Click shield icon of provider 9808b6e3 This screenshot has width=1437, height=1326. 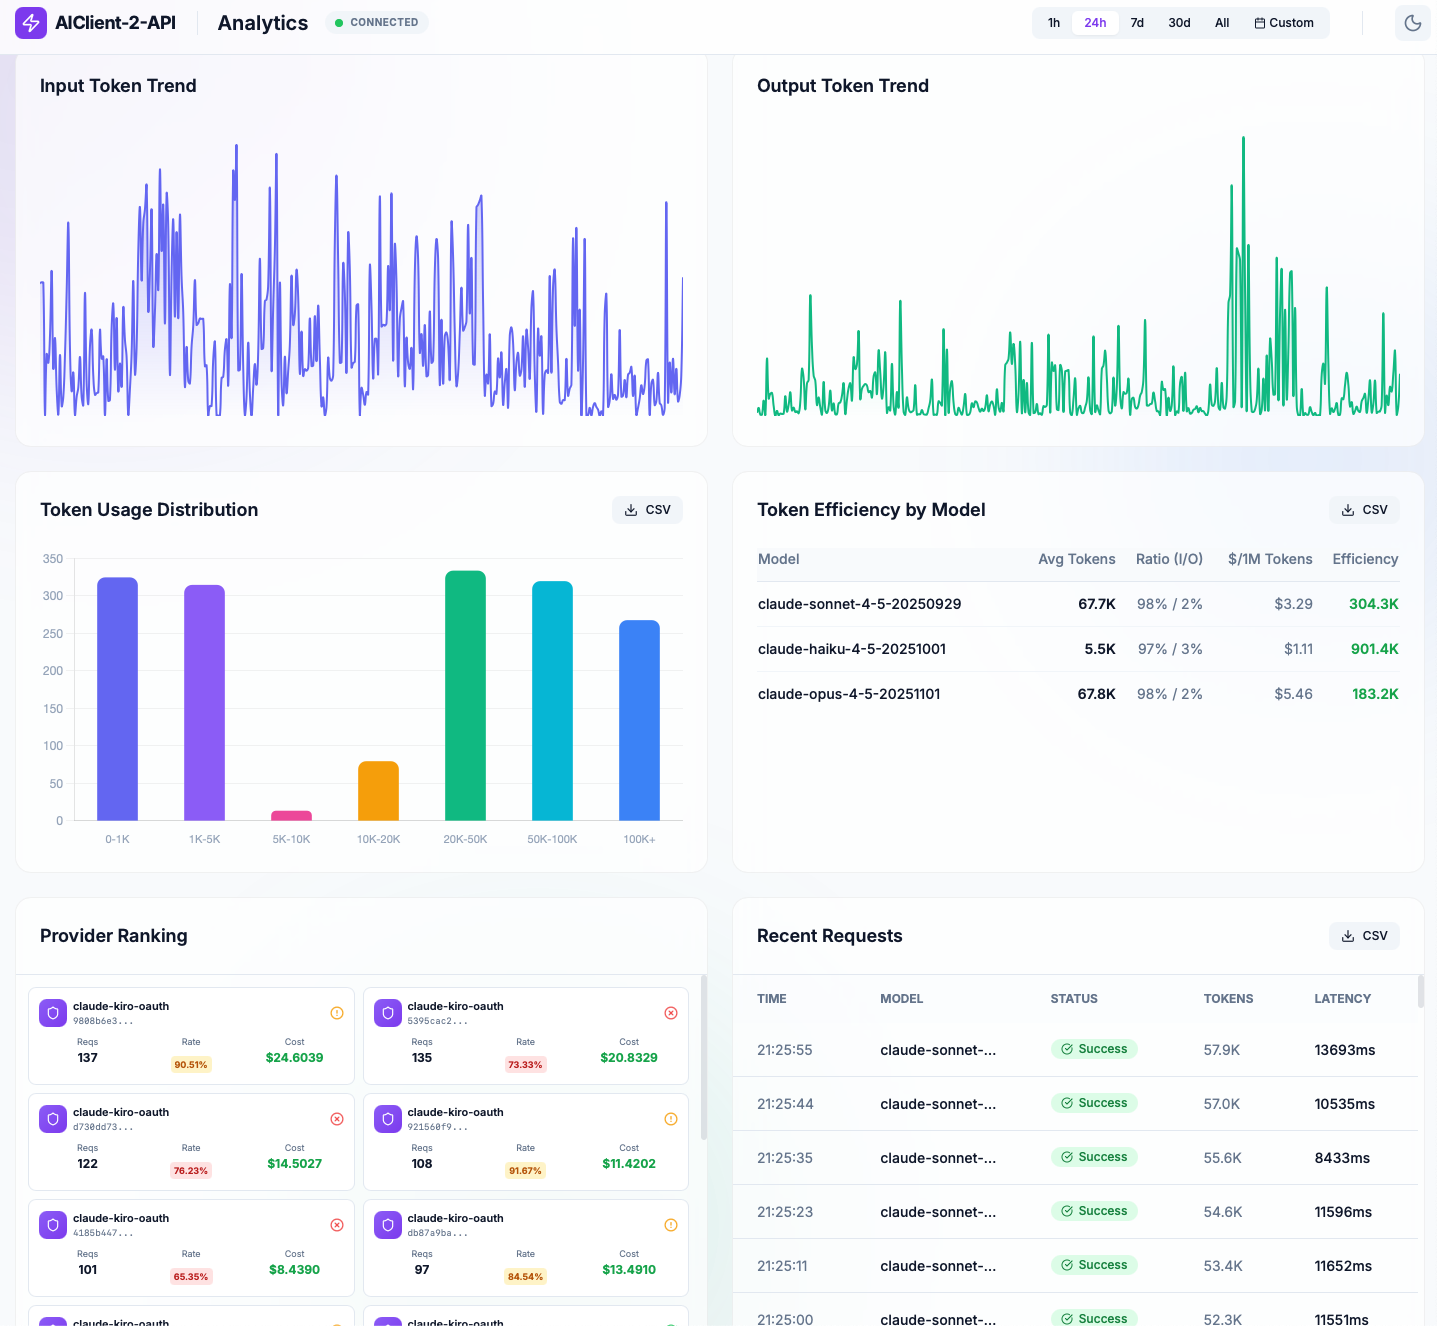(53, 1013)
